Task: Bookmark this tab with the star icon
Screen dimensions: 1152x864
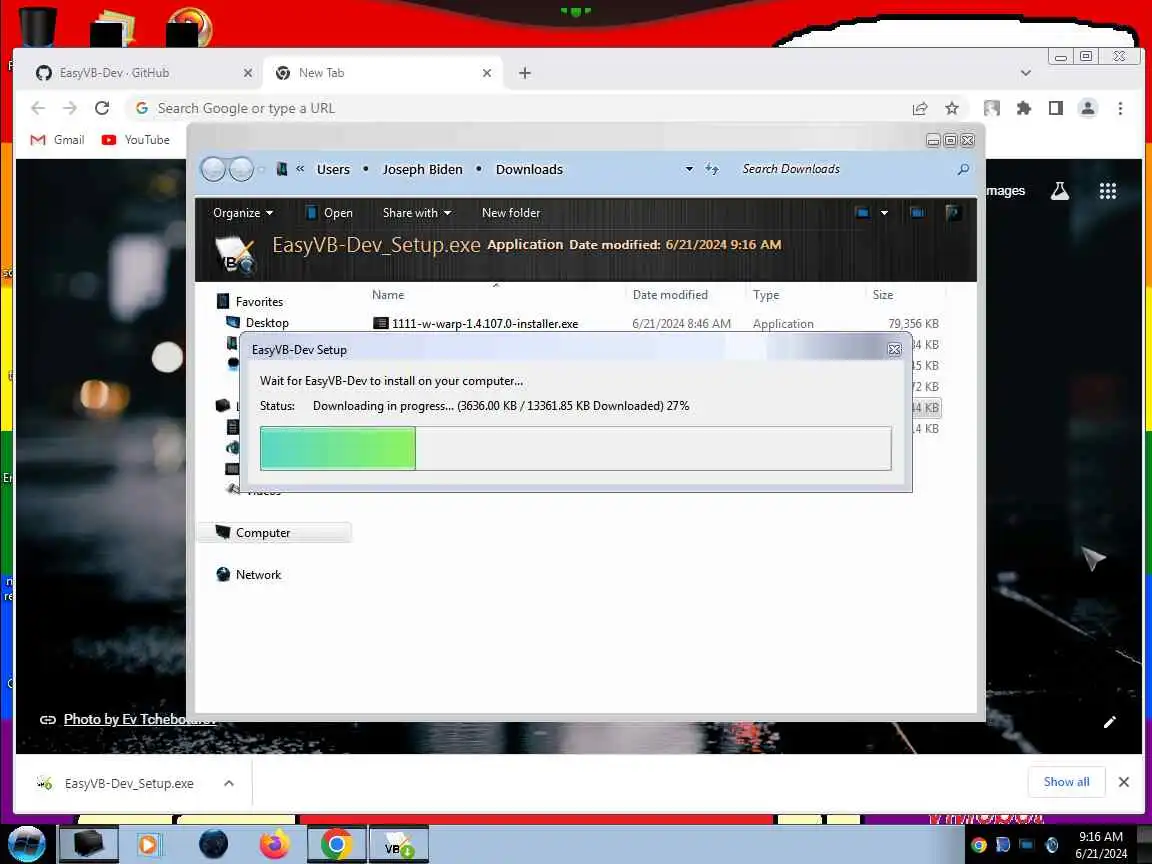Action: (x=952, y=109)
